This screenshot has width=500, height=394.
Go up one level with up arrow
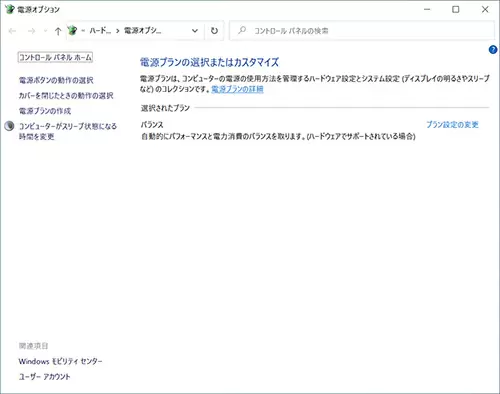coord(58,31)
